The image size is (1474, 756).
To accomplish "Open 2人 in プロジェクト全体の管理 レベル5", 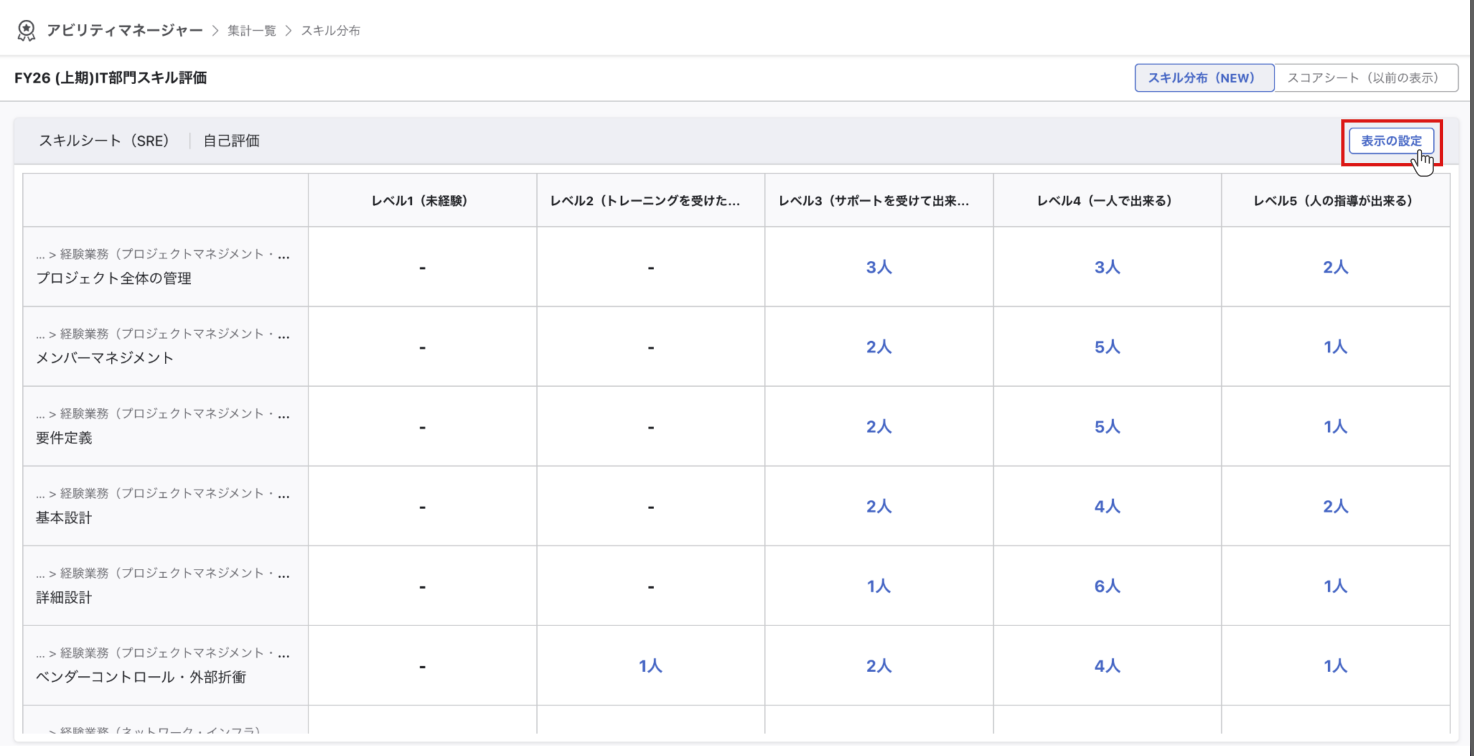I will 1335,267.
